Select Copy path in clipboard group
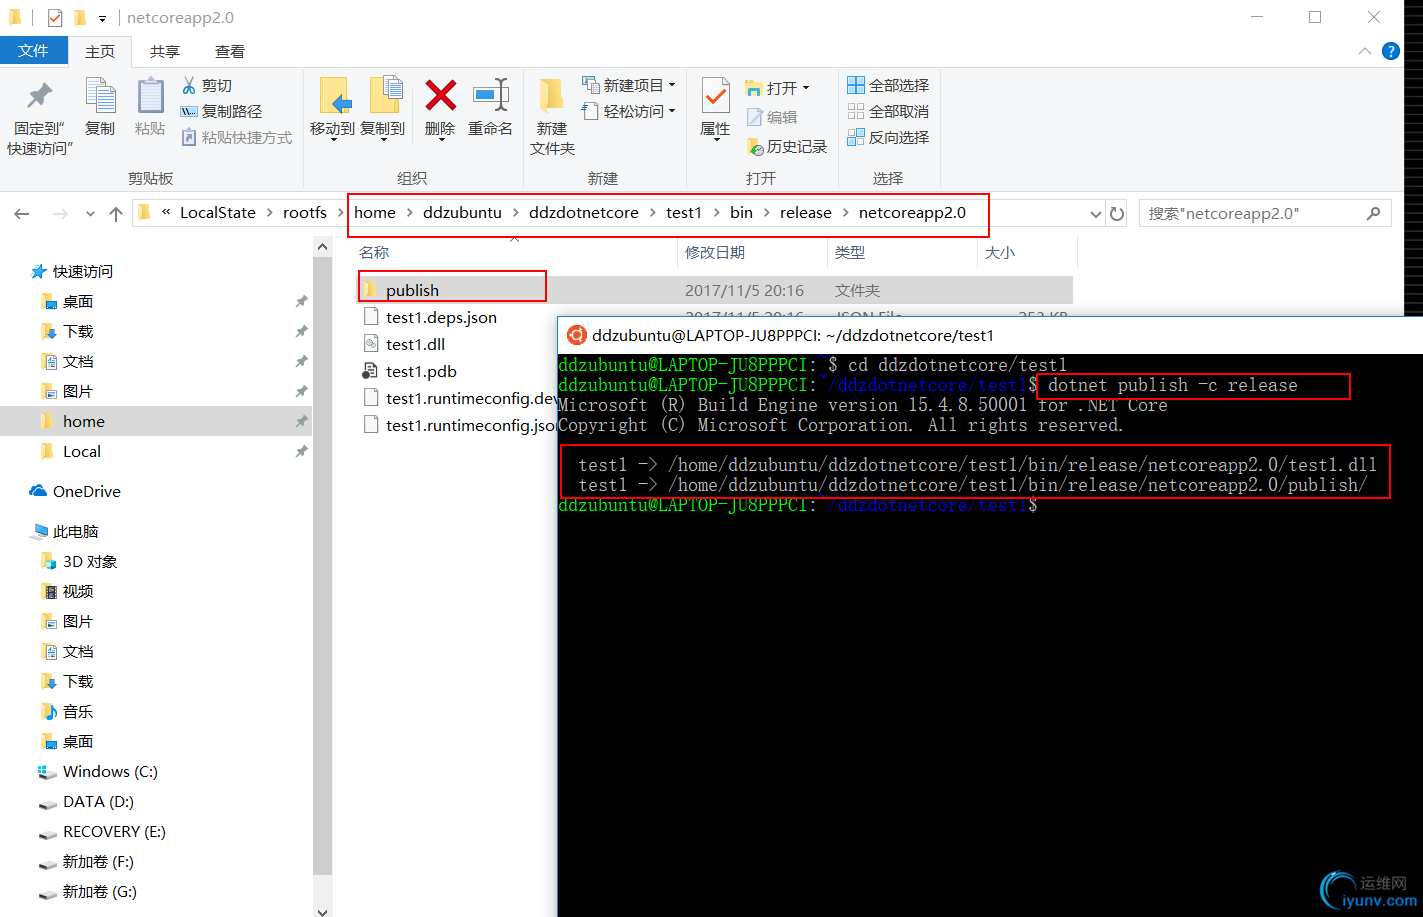1423x917 pixels. point(221,112)
